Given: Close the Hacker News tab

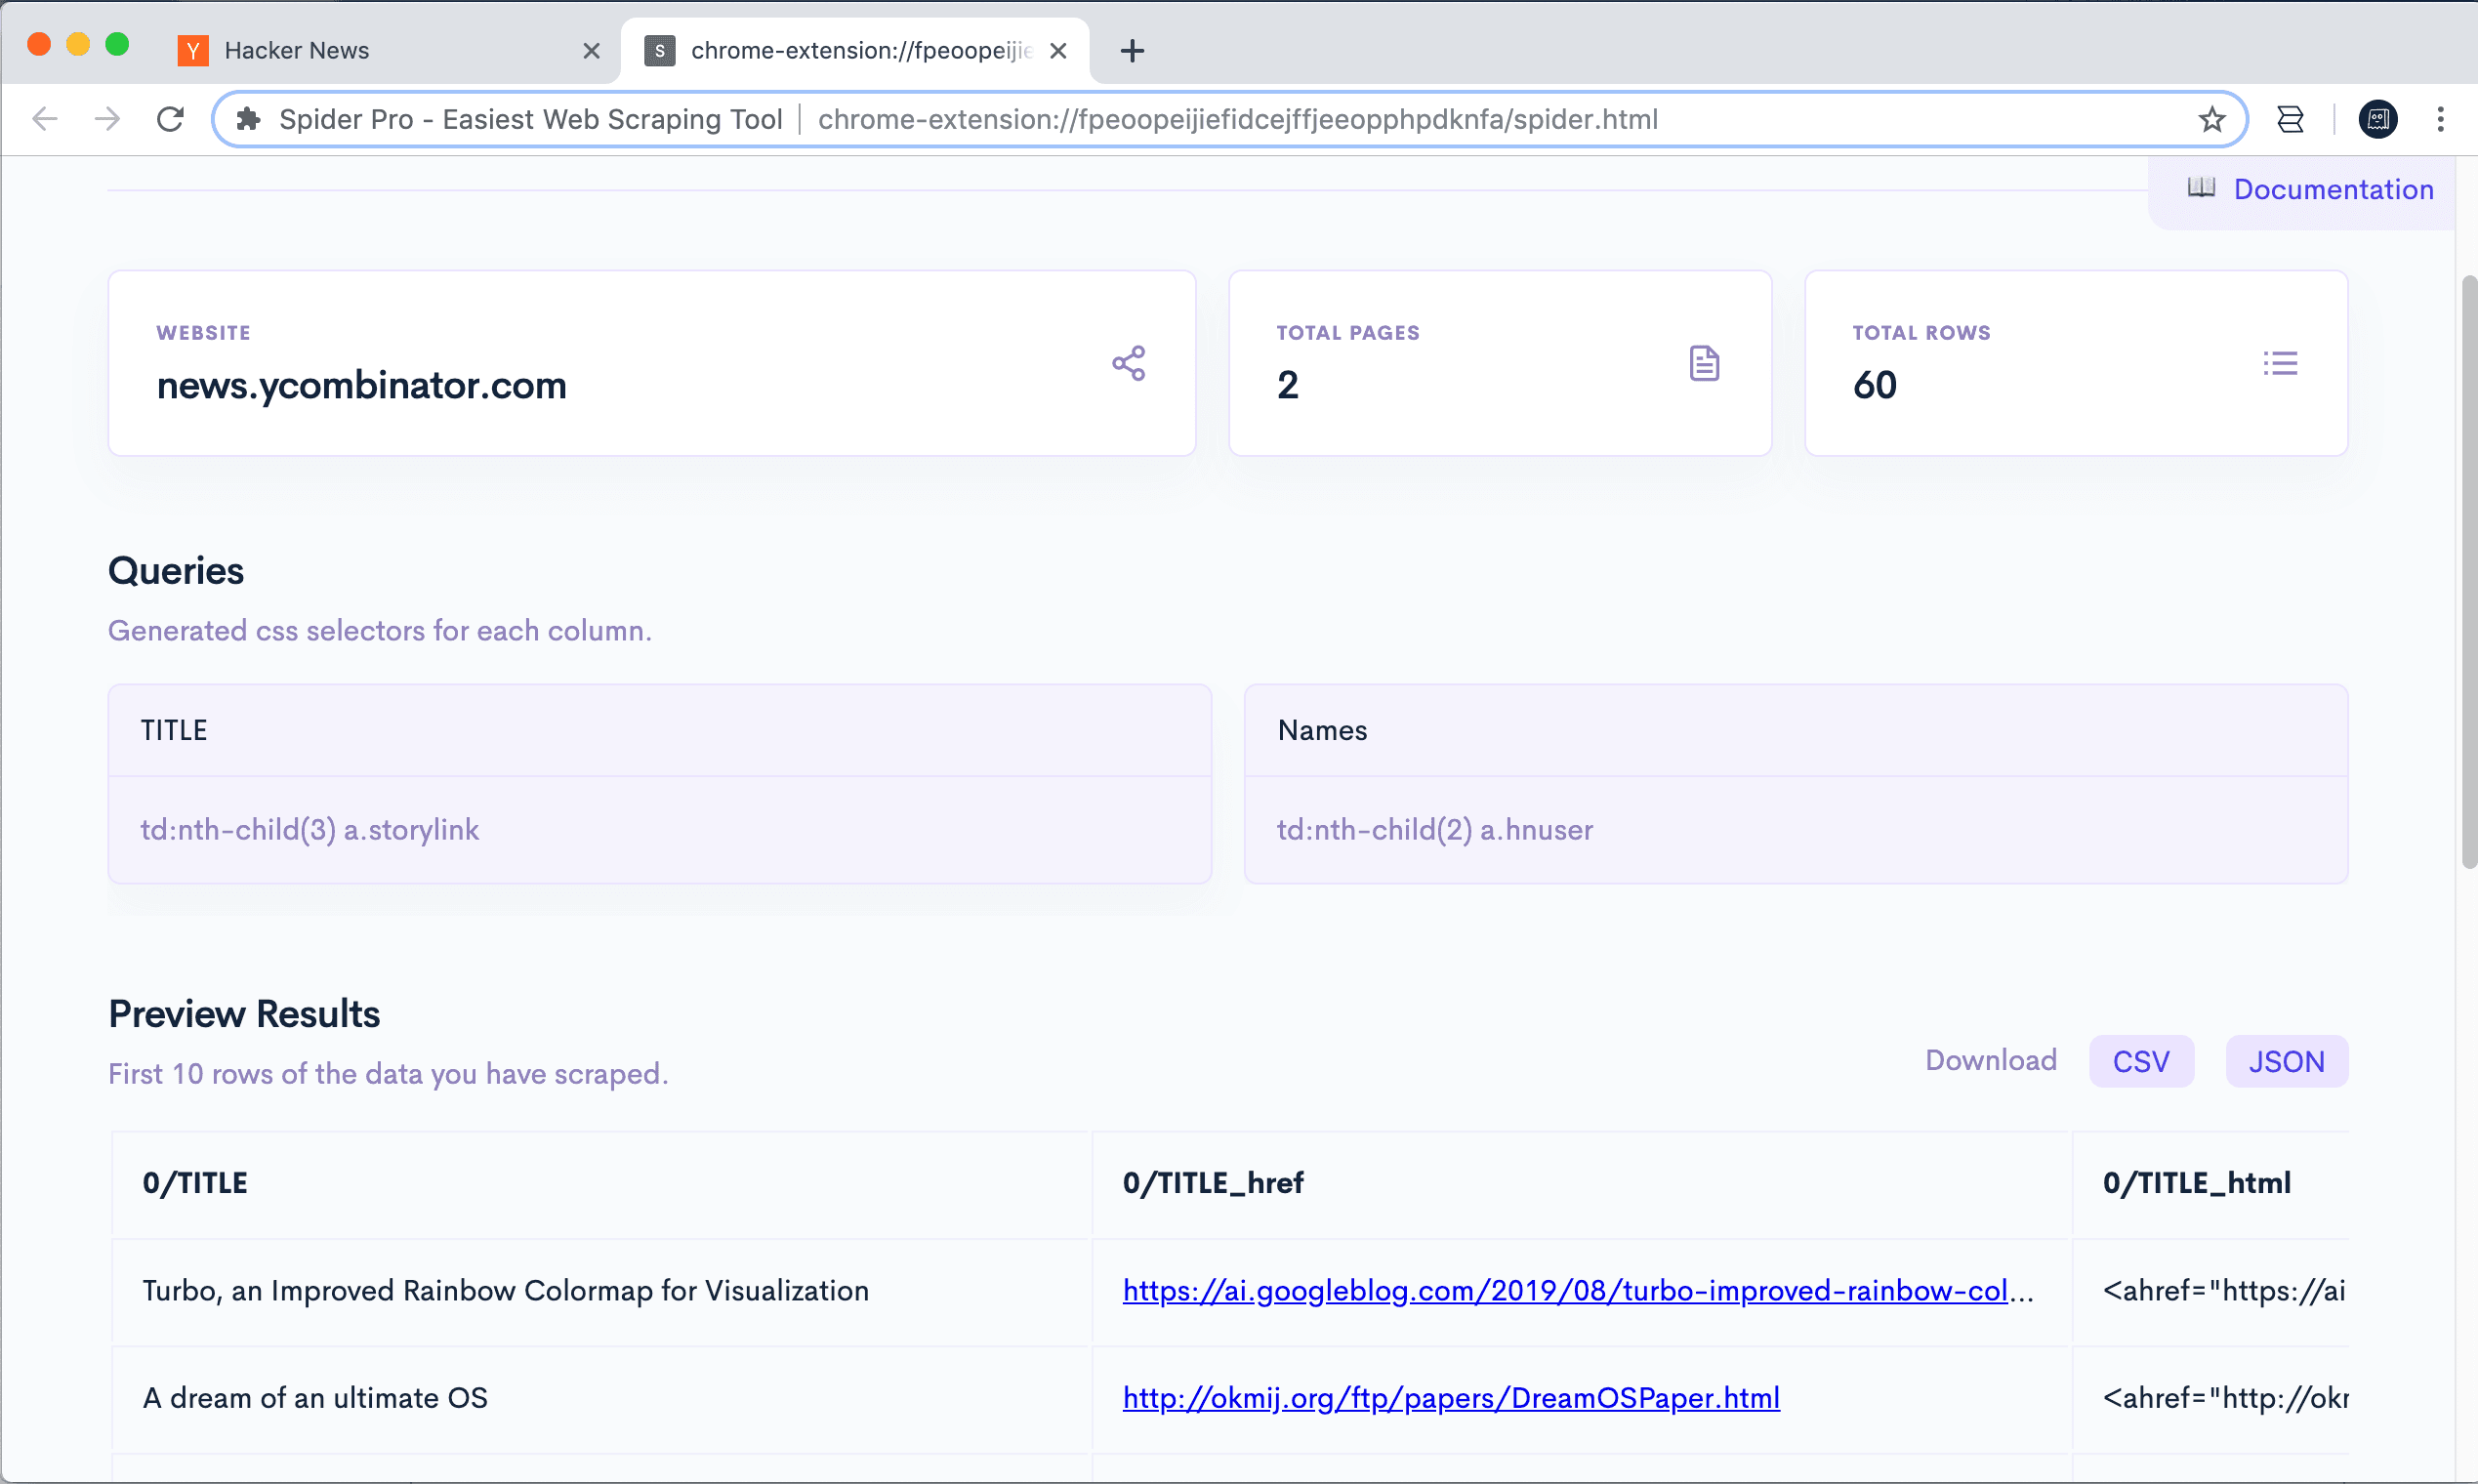Looking at the screenshot, I should coord(591,51).
